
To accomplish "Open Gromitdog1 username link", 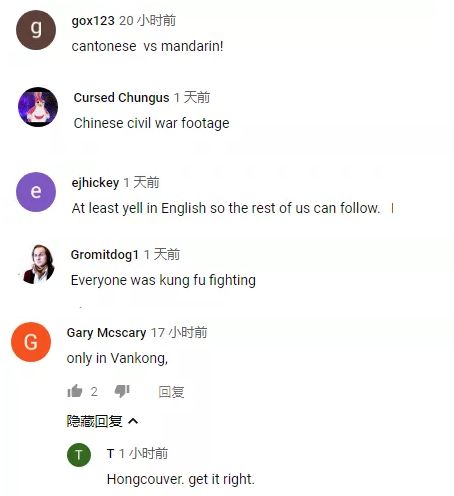I will tap(105, 255).
